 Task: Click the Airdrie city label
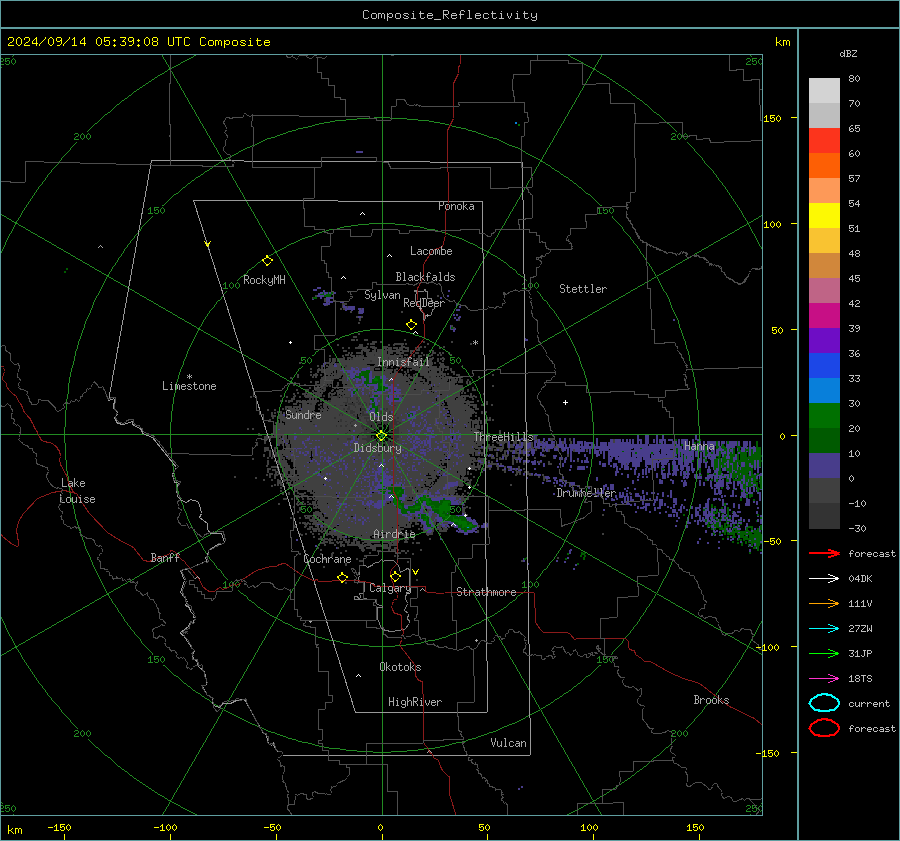pos(394,534)
